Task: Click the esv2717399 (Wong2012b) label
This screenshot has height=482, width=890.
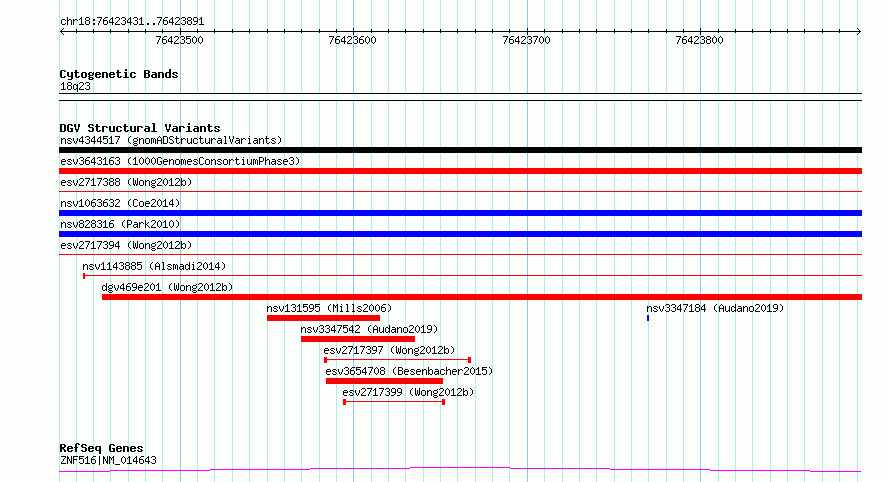Action: click(x=408, y=392)
